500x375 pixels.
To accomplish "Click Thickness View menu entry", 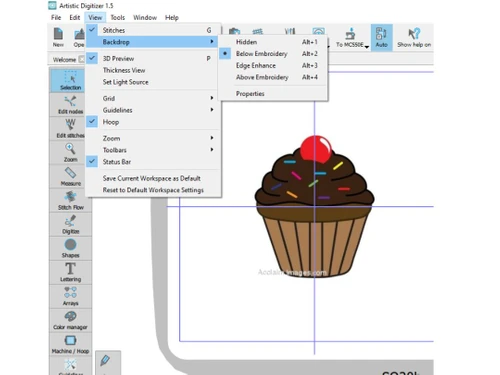I will click(x=153, y=70).
